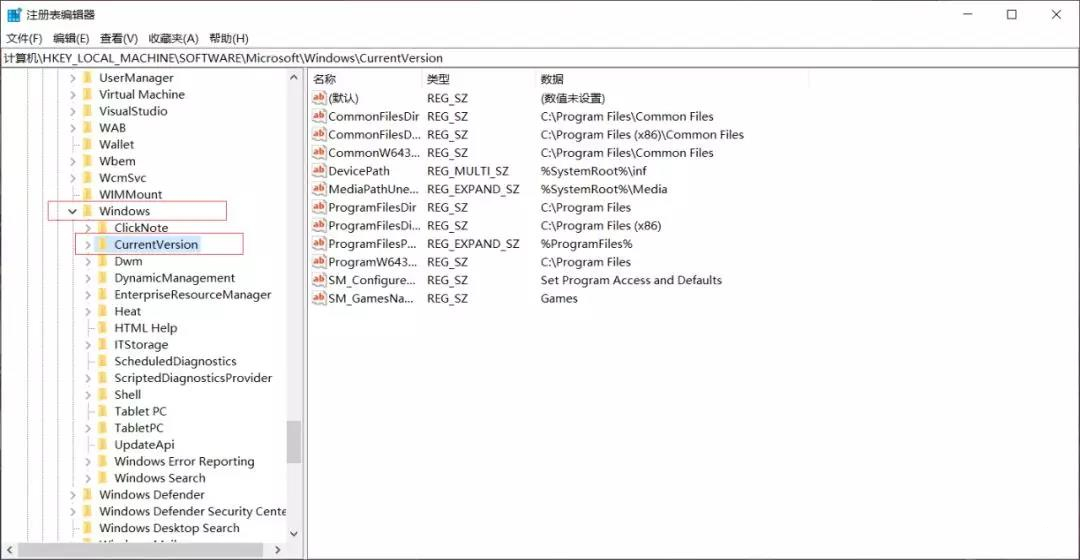This screenshot has height=560, width=1080.
Task: Click the icon beside MediaPathUne... value
Action: [x=318, y=189]
